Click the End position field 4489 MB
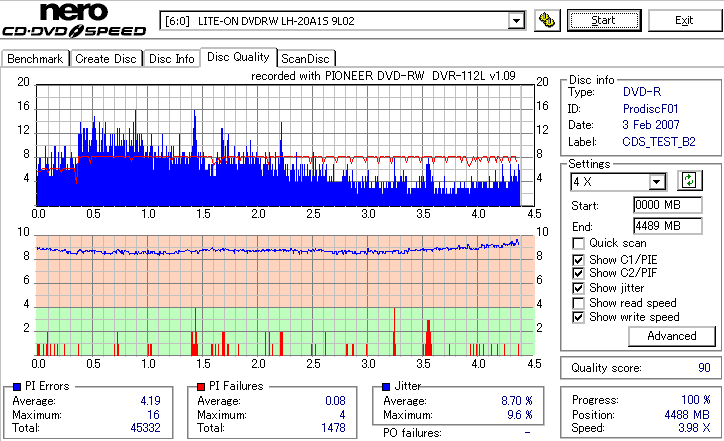724x441 pixels. 668,226
